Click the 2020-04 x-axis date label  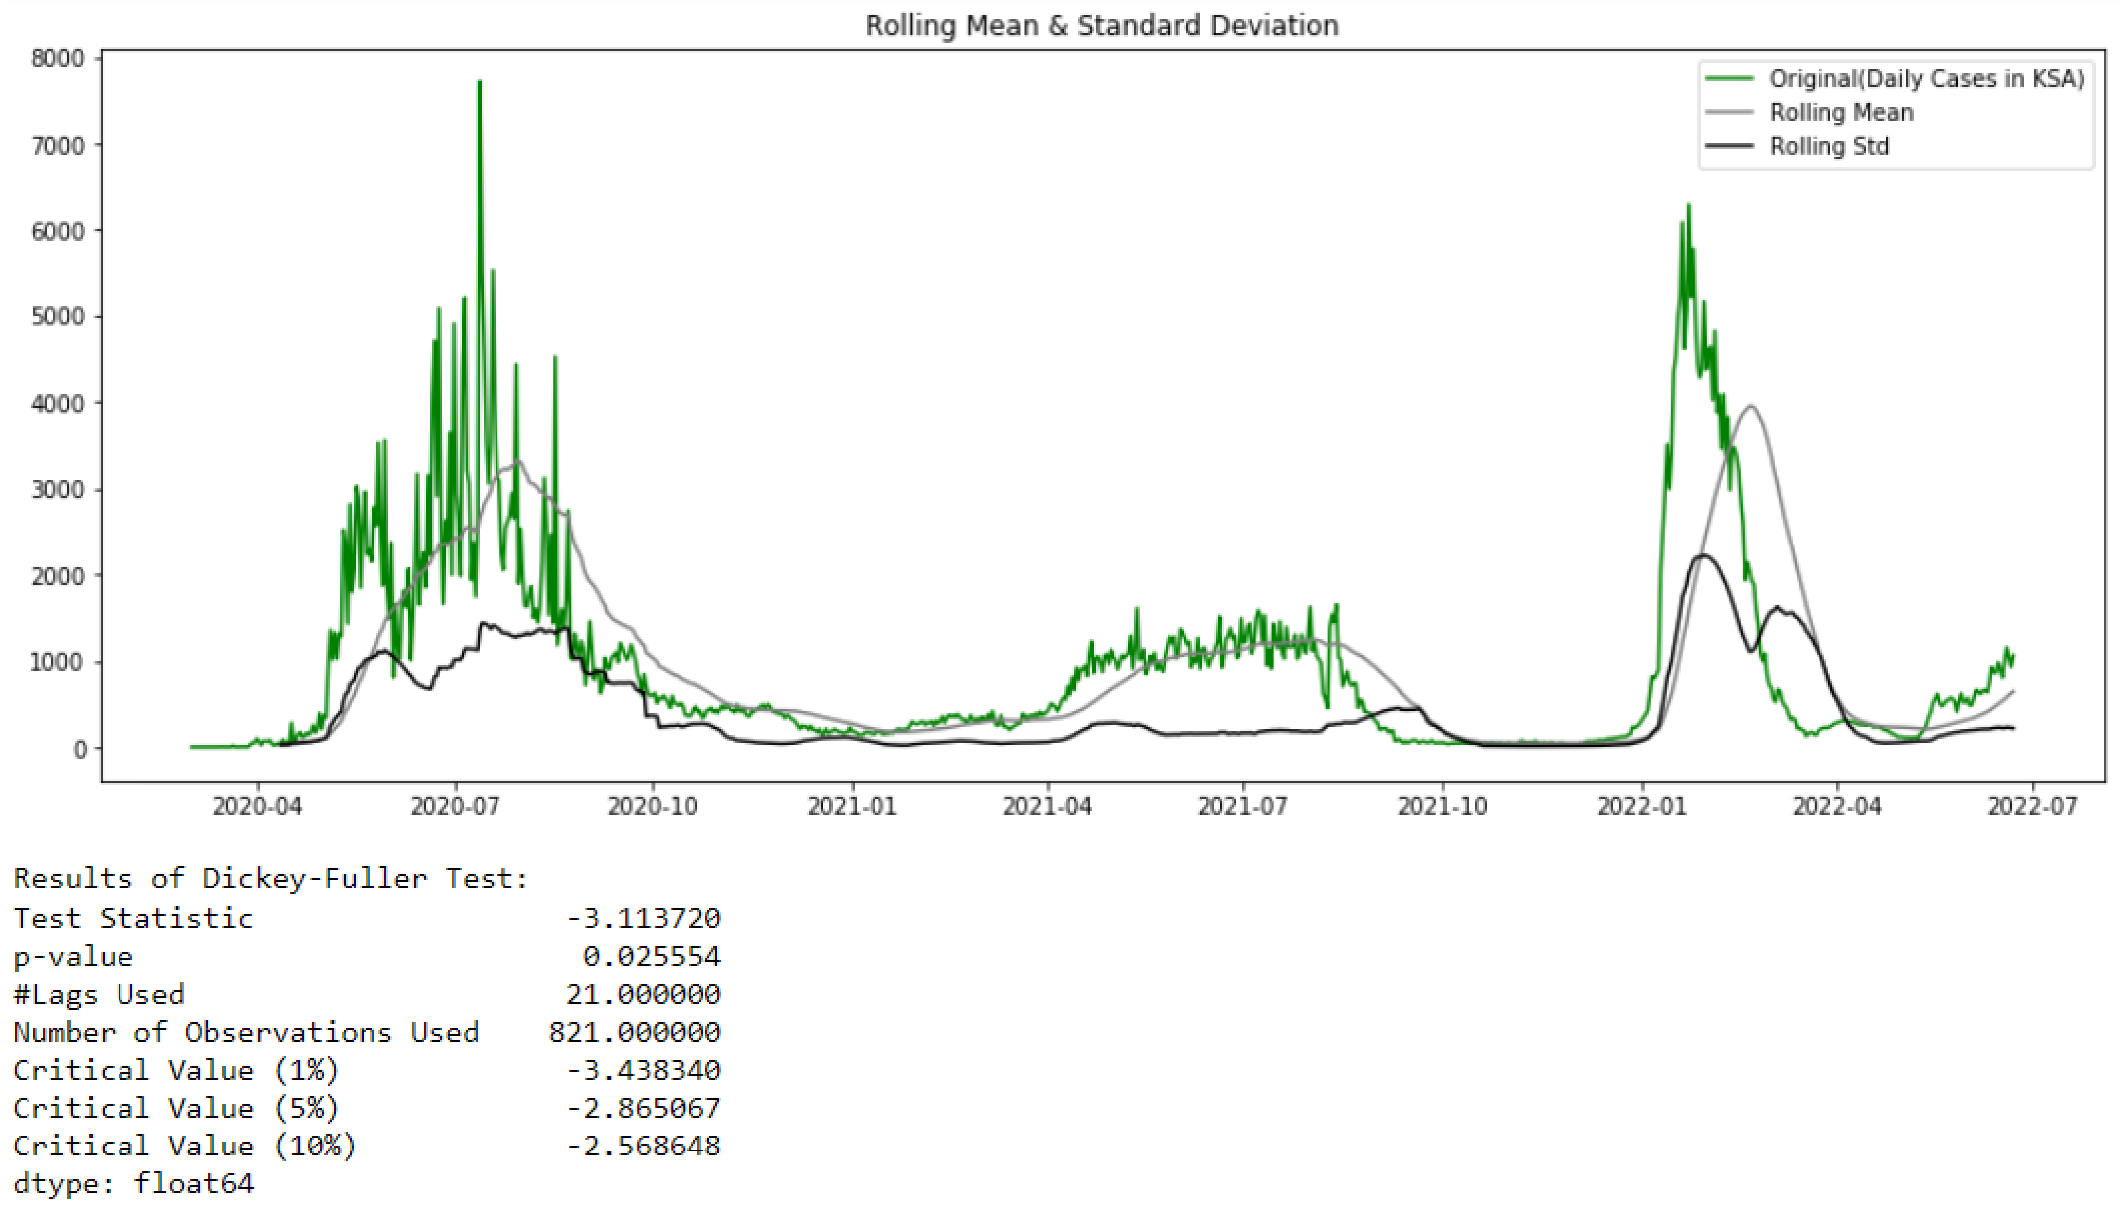point(257,806)
